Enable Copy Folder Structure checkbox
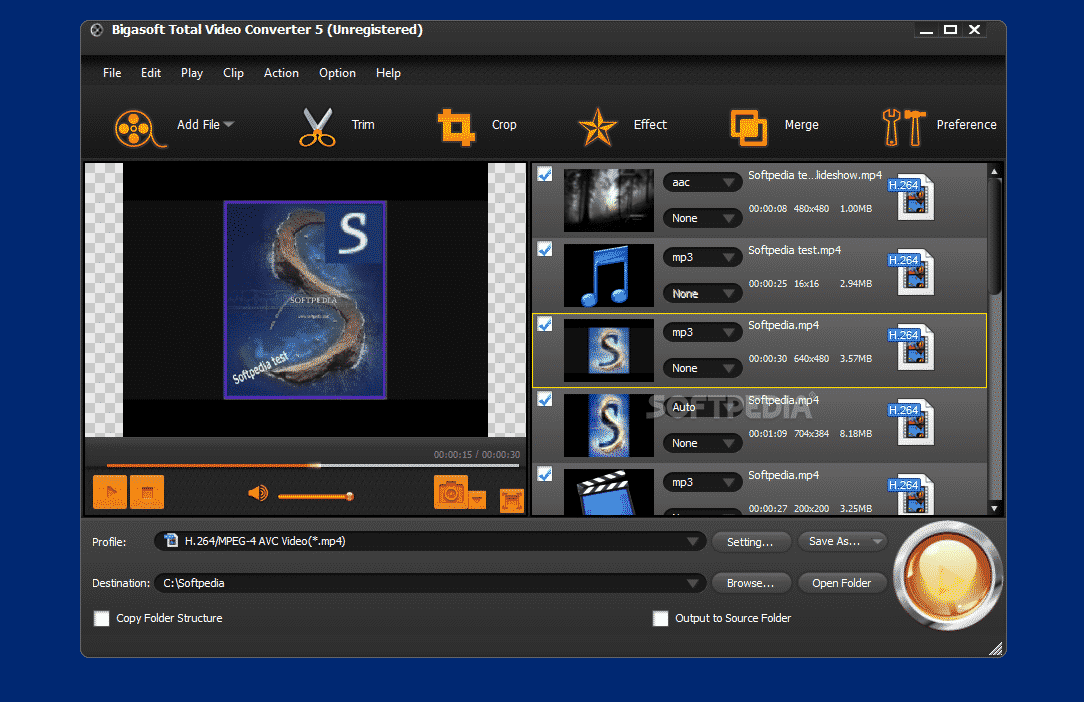This screenshot has width=1084, height=702. 102,619
